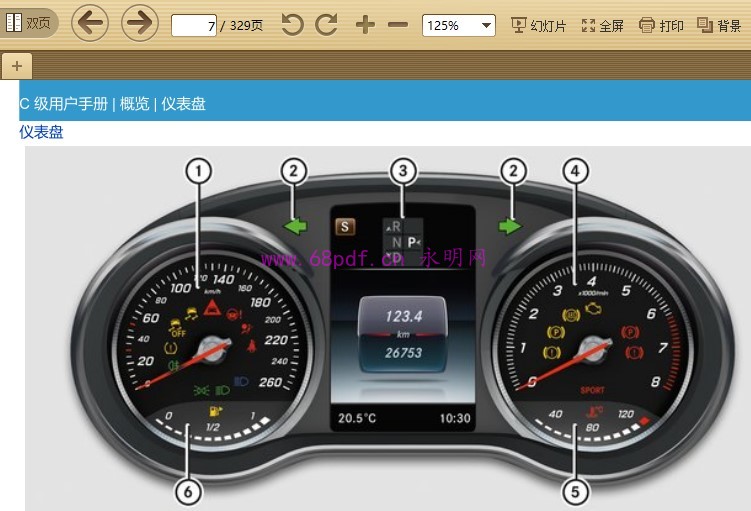751x511 pixels.
Task: Rotate the page clockwise
Action: (x=327, y=25)
